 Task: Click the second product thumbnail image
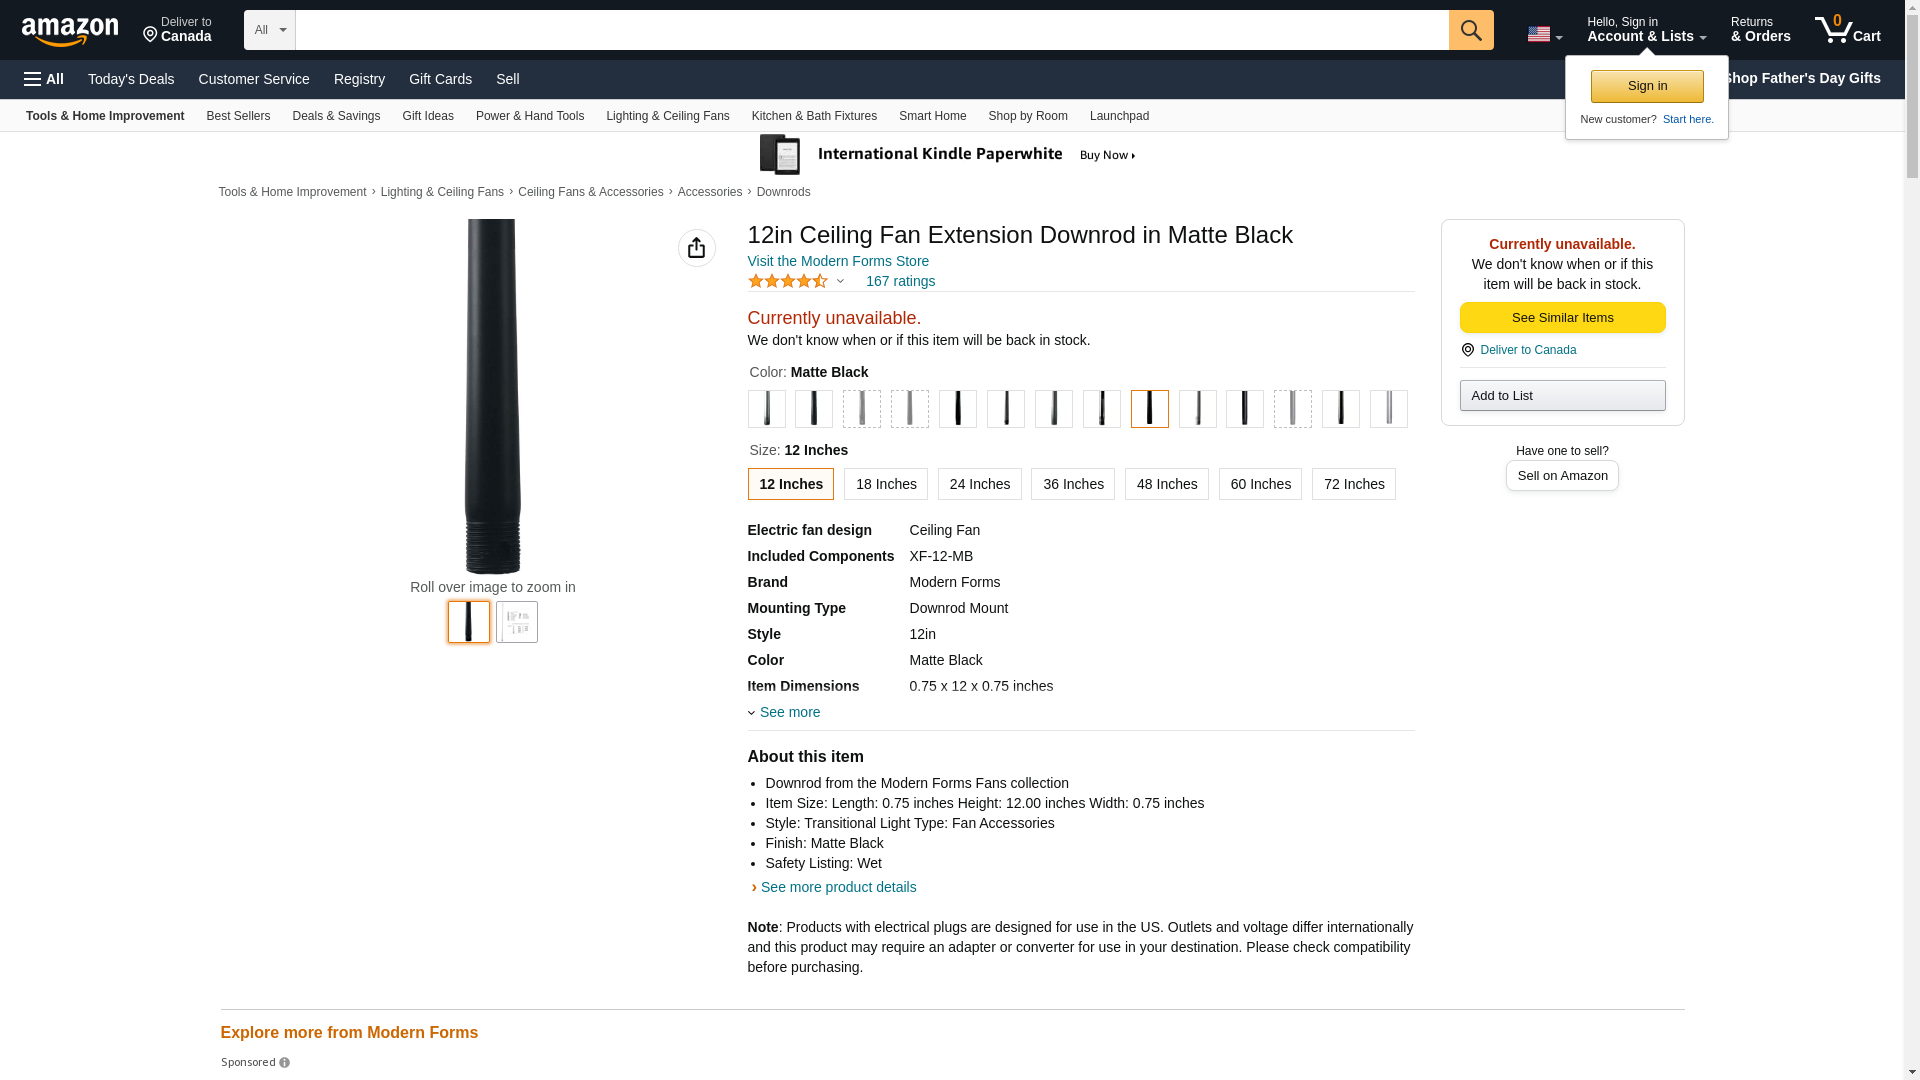(517, 622)
